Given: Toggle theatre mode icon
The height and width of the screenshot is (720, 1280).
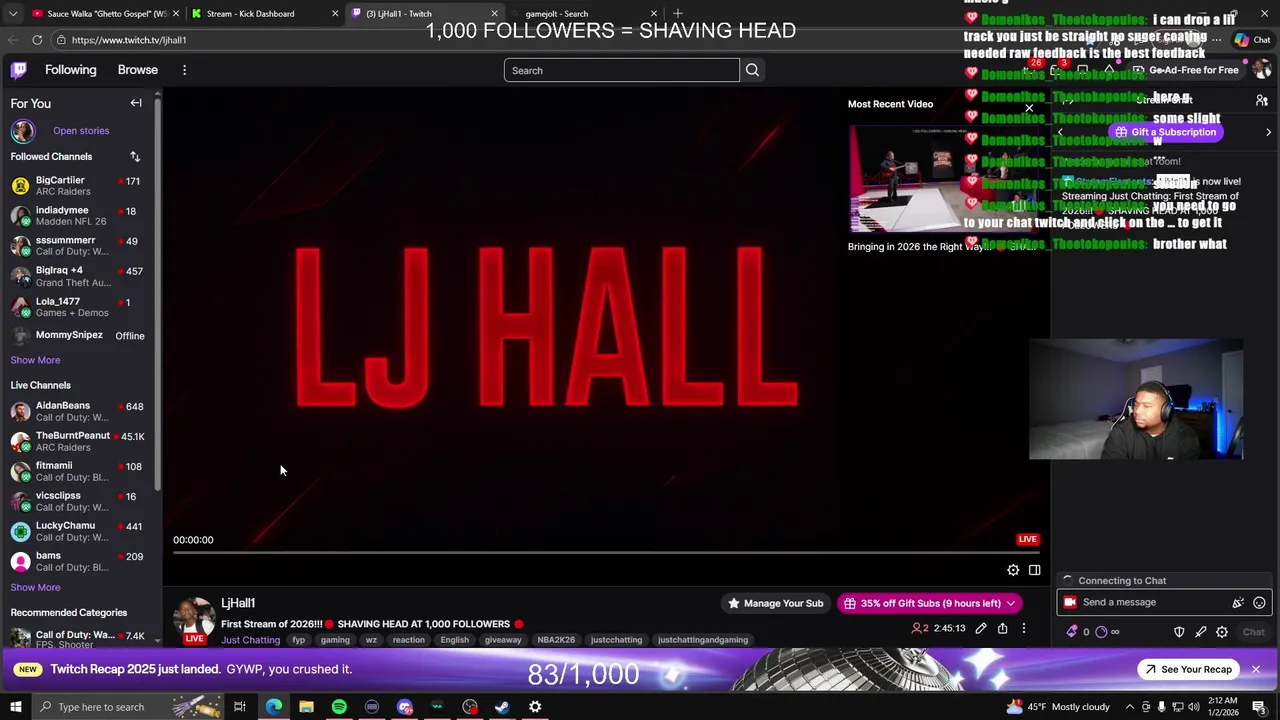Looking at the screenshot, I should click(x=1034, y=570).
